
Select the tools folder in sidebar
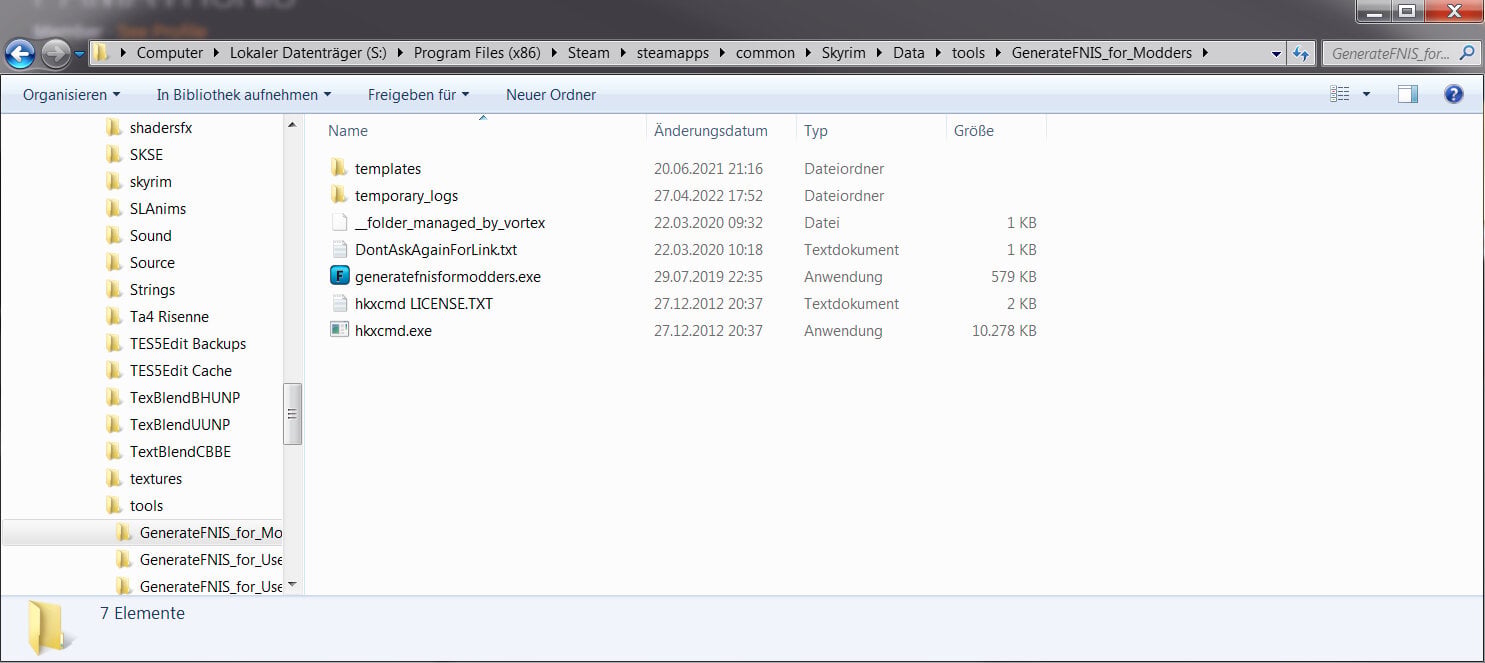(x=135, y=505)
